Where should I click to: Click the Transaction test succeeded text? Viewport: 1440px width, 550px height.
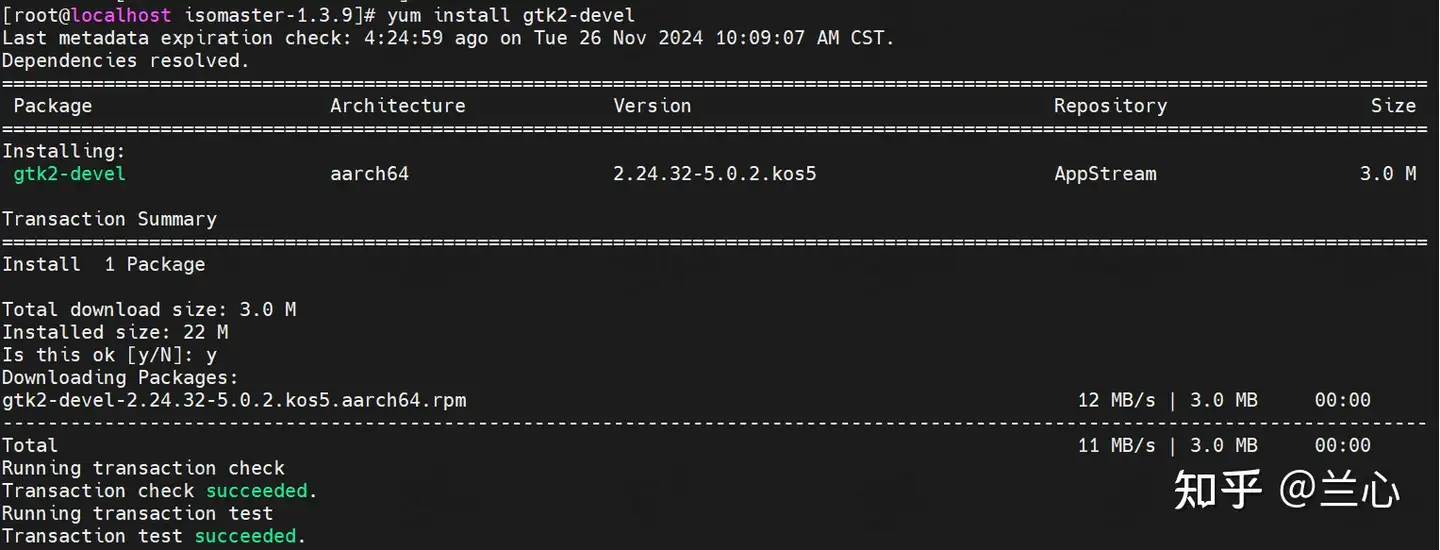pos(154,536)
